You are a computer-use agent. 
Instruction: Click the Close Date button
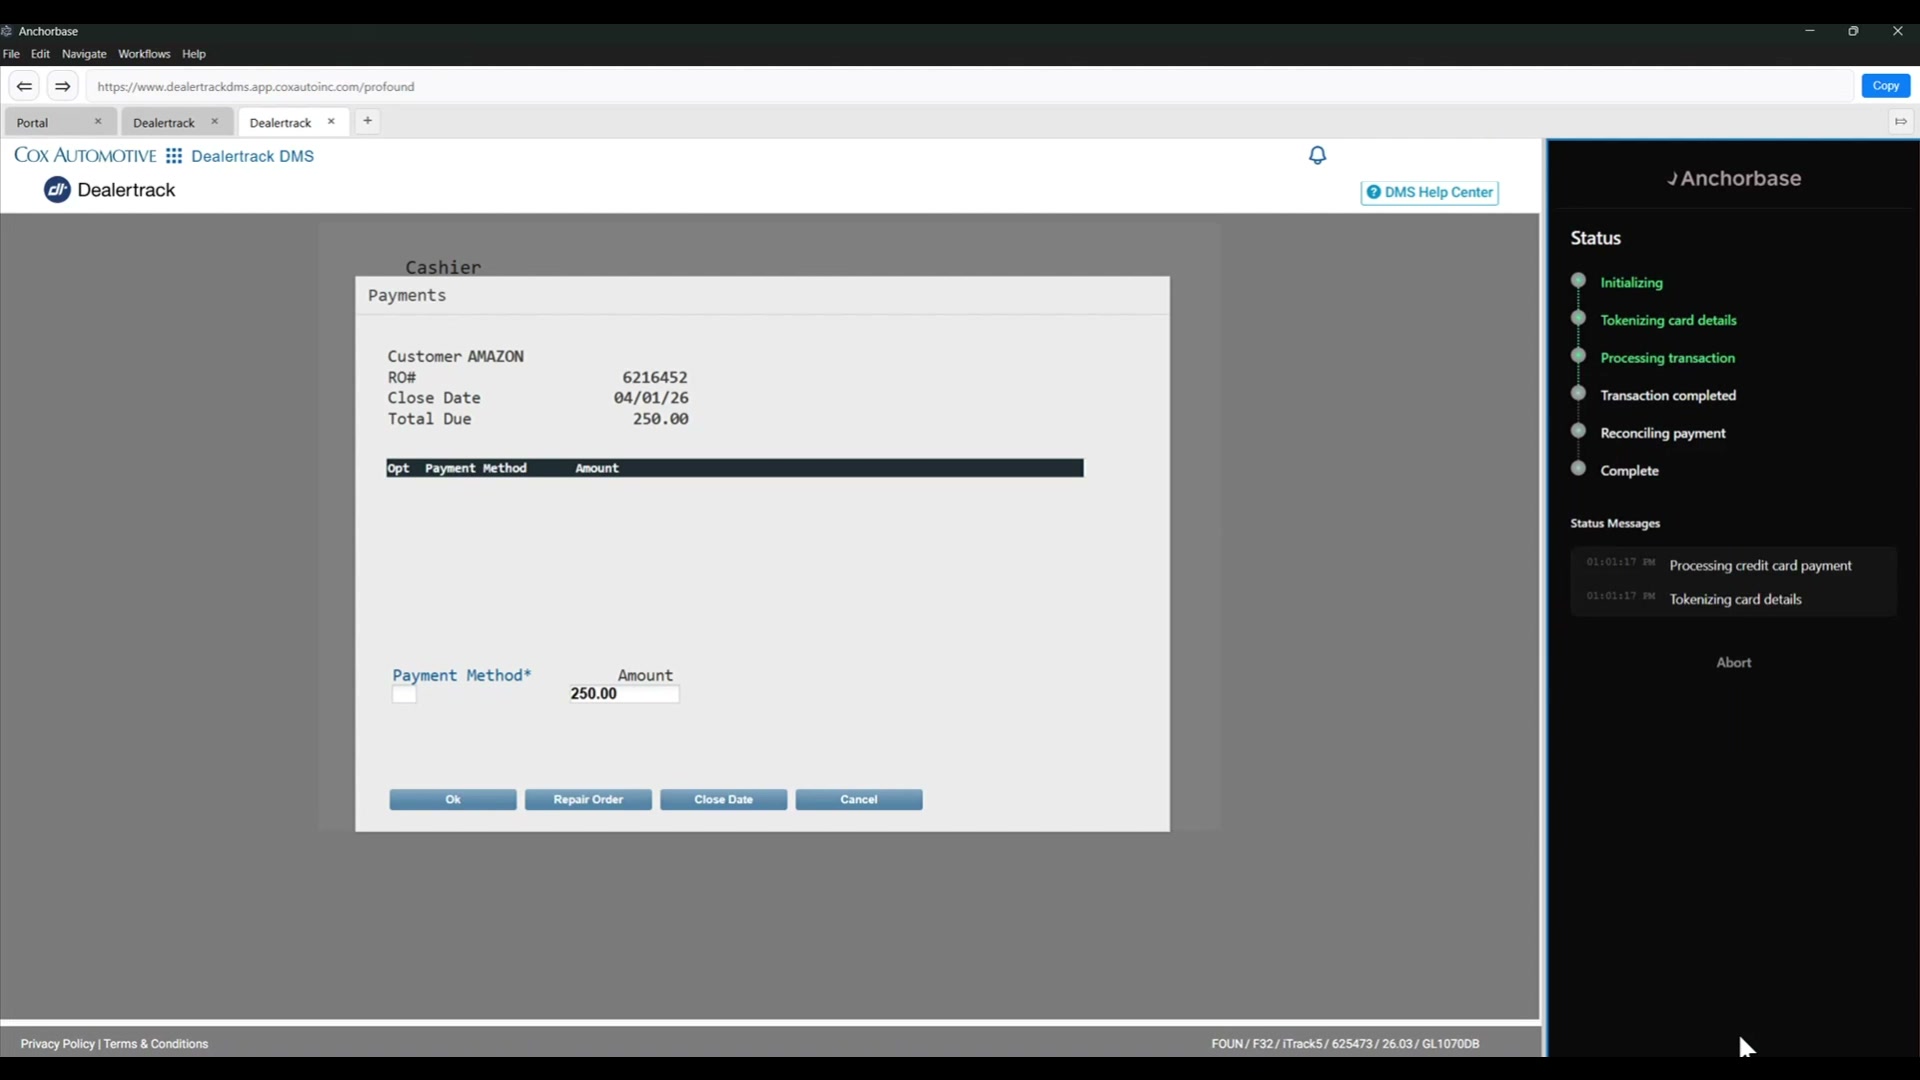[723, 800]
